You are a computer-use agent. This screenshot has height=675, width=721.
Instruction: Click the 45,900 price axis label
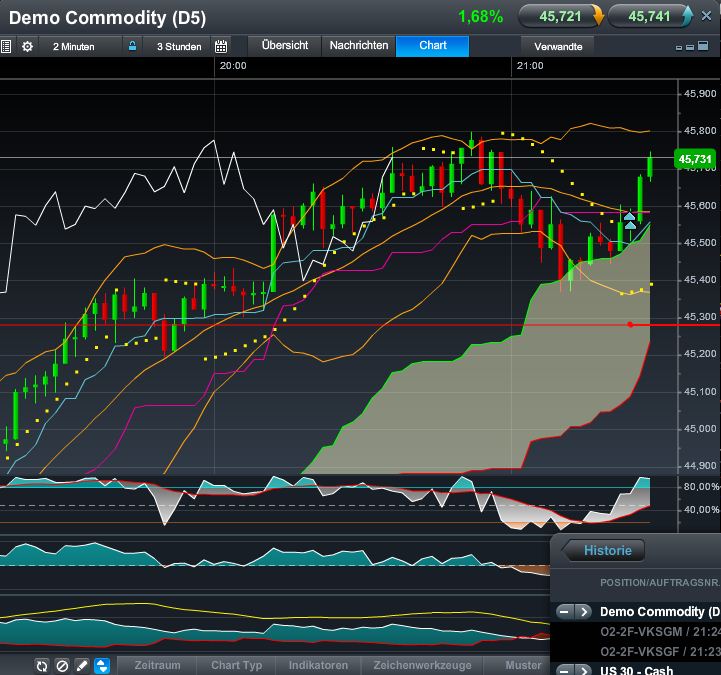[700, 94]
